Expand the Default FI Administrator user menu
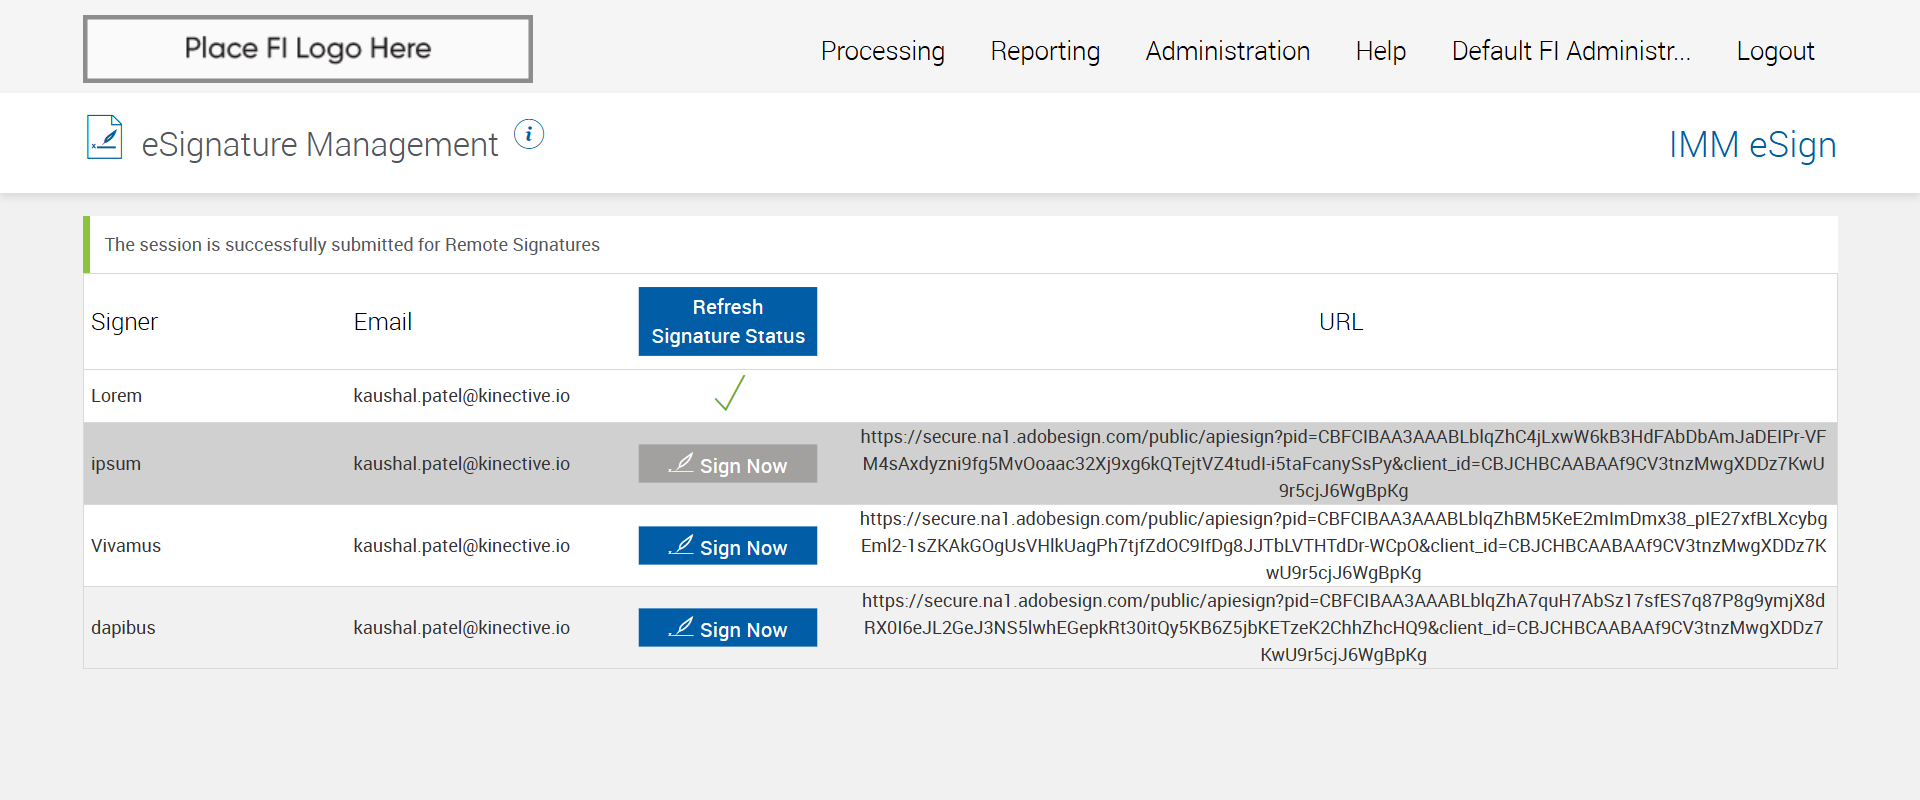Image resolution: width=1920 pixels, height=800 pixels. click(x=1570, y=51)
